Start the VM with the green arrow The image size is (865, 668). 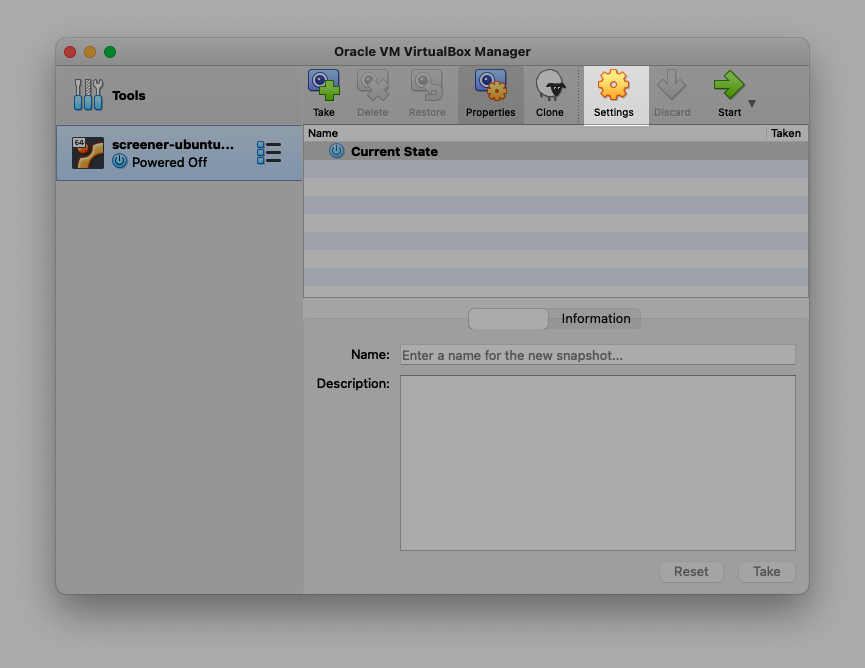coord(729,94)
